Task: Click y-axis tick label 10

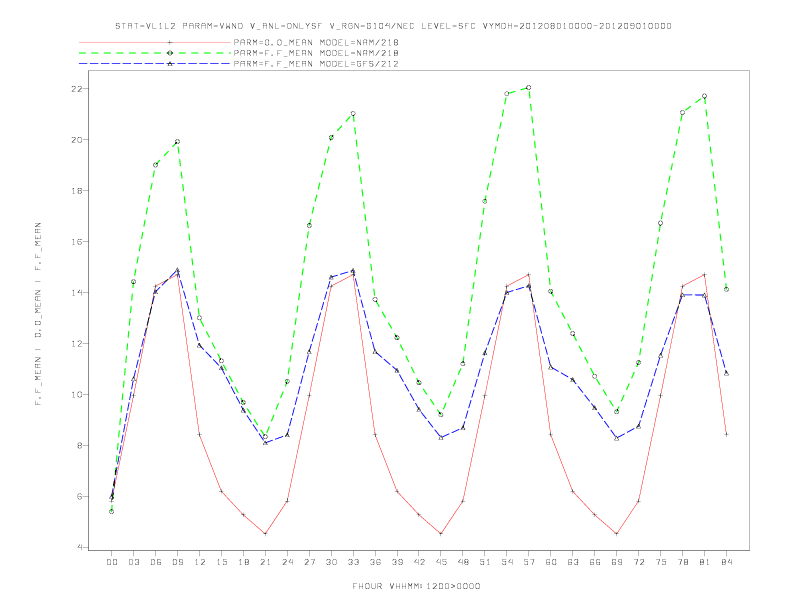Action: 76,395
